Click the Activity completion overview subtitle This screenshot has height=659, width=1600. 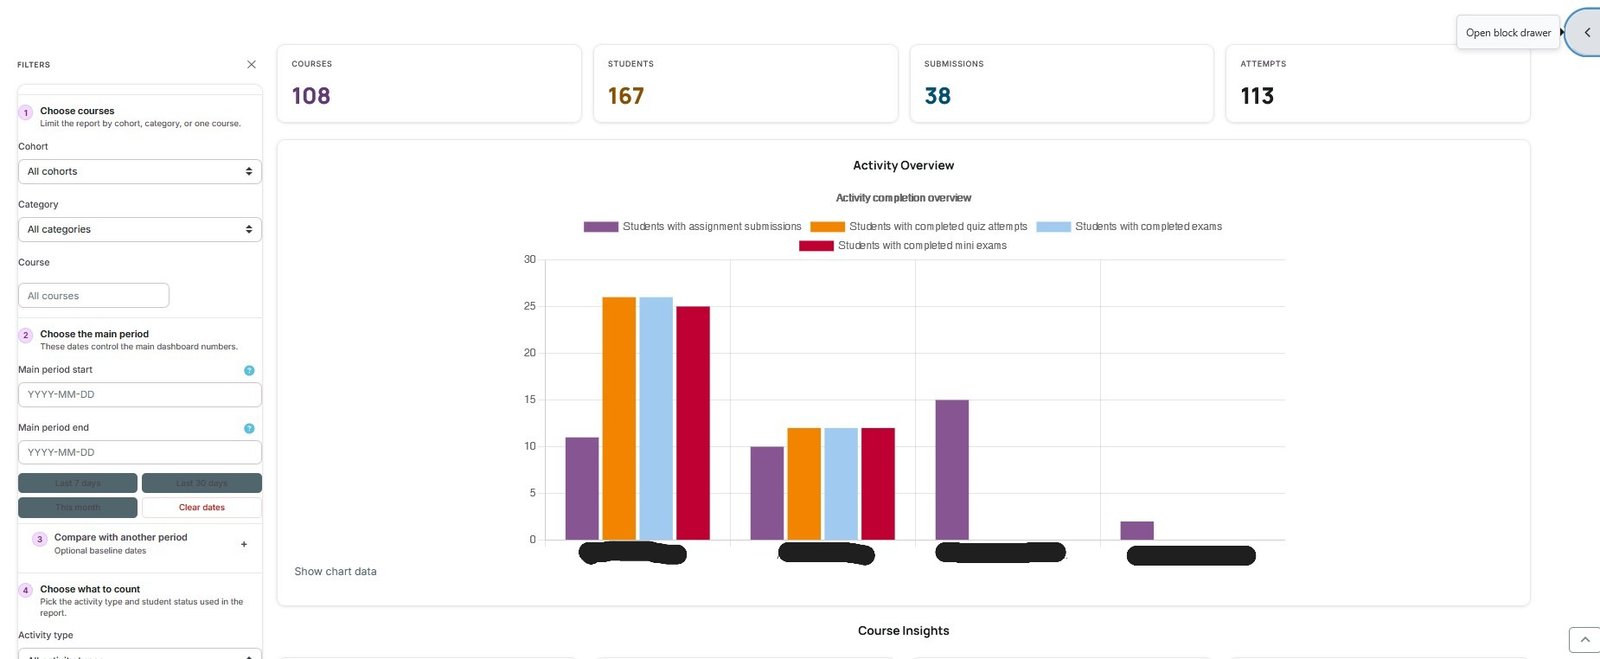pos(903,198)
